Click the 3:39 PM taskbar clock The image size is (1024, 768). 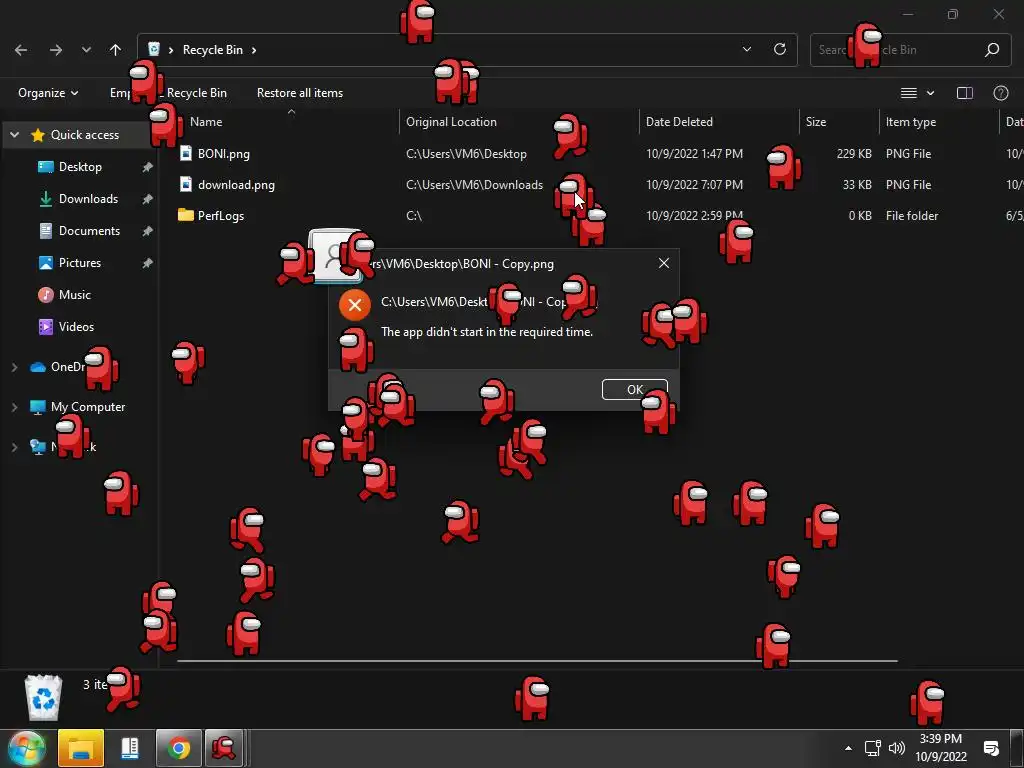940,739
